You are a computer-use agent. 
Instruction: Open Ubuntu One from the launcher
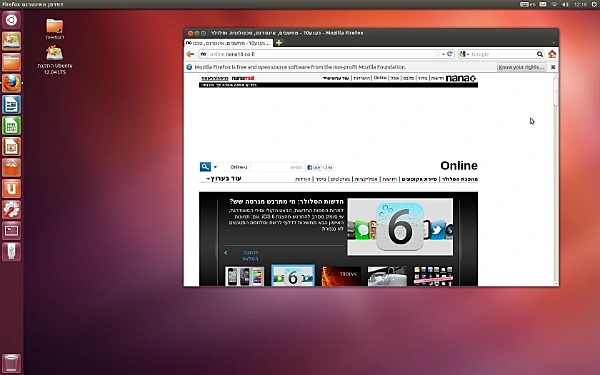[x=11, y=189]
